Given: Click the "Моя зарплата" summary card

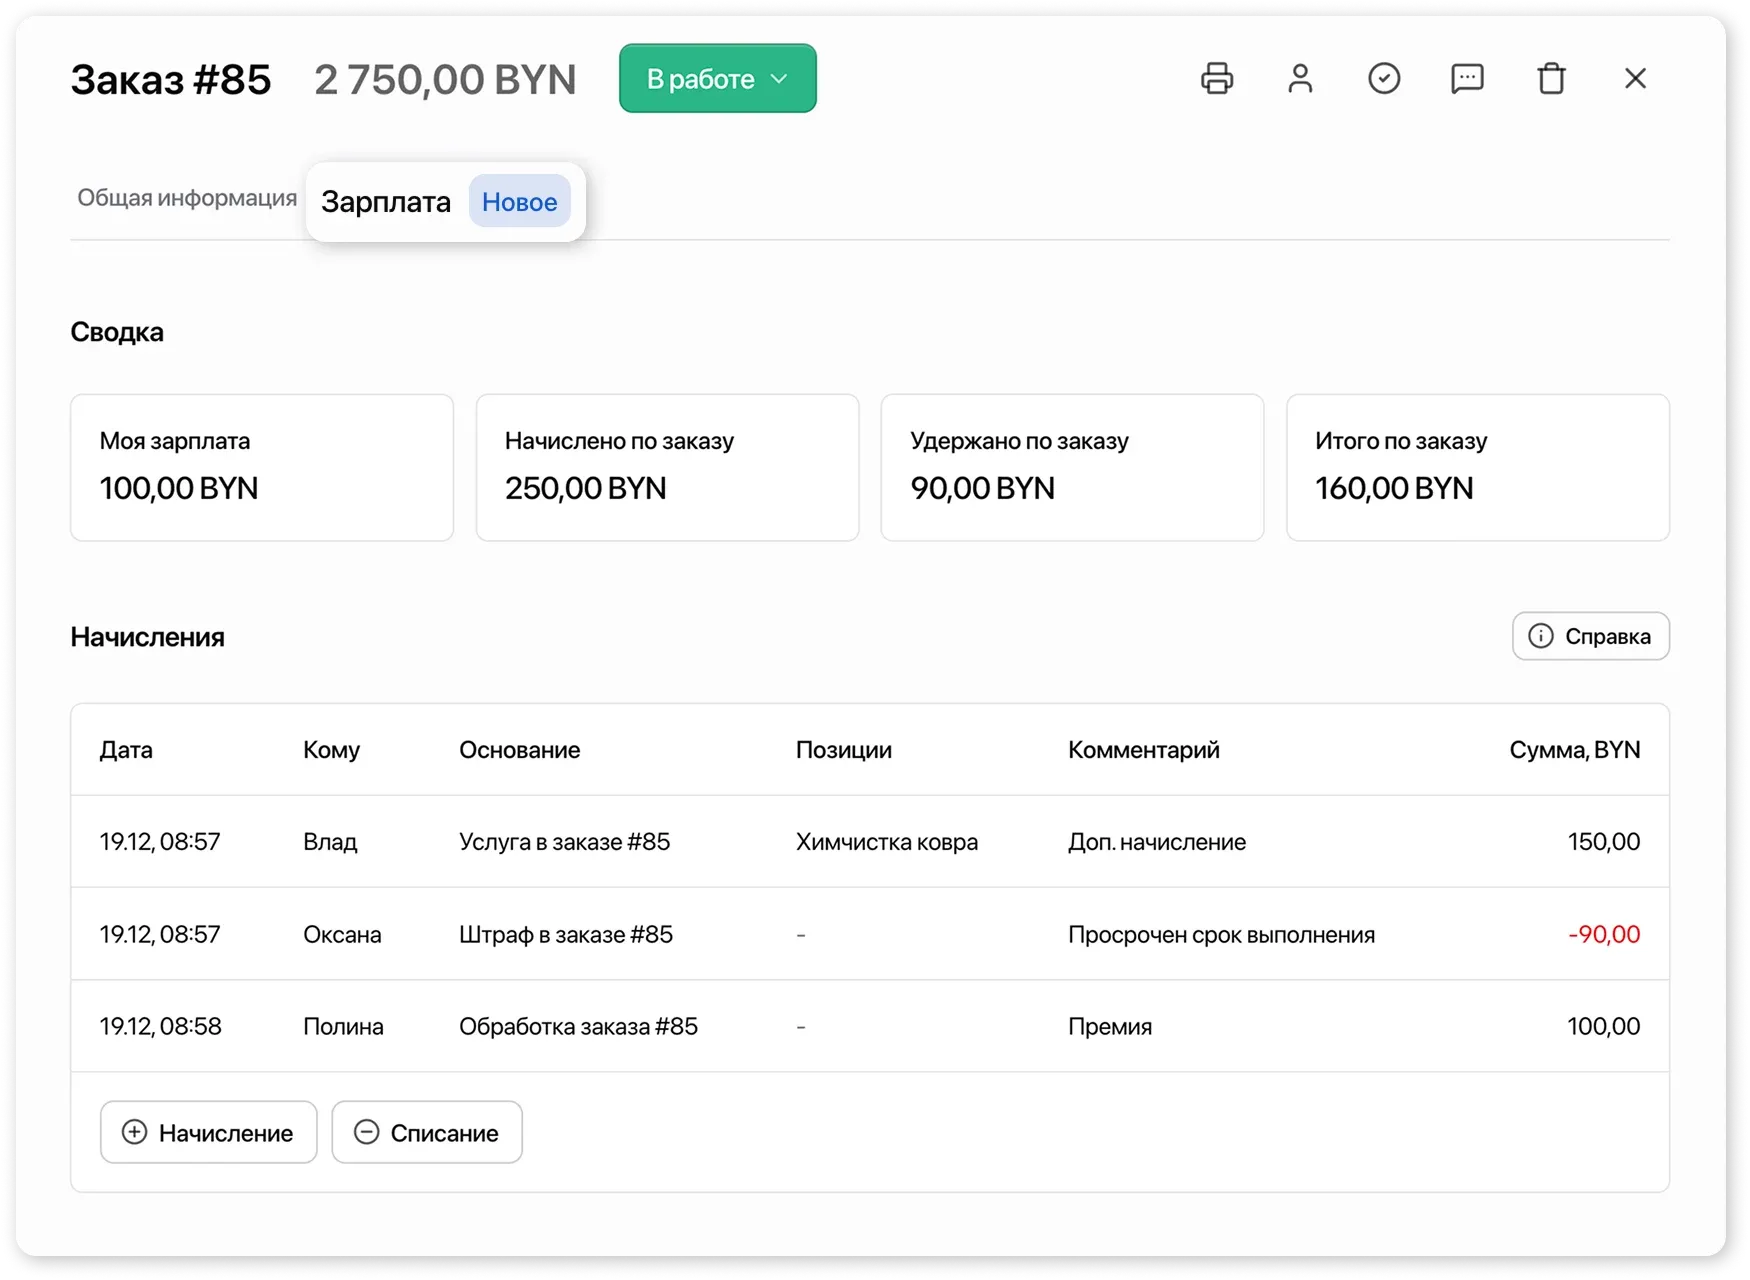Looking at the screenshot, I should point(262,467).
